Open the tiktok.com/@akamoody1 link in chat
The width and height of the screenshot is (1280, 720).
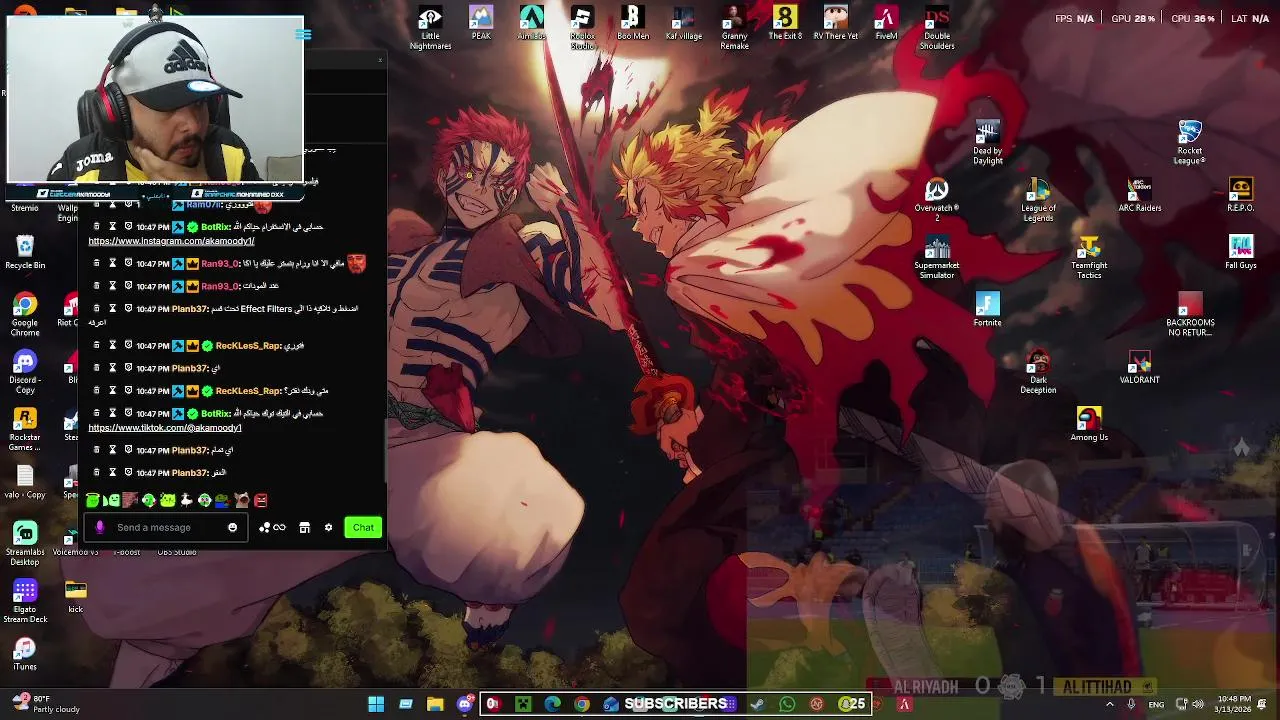coord(165,428)
